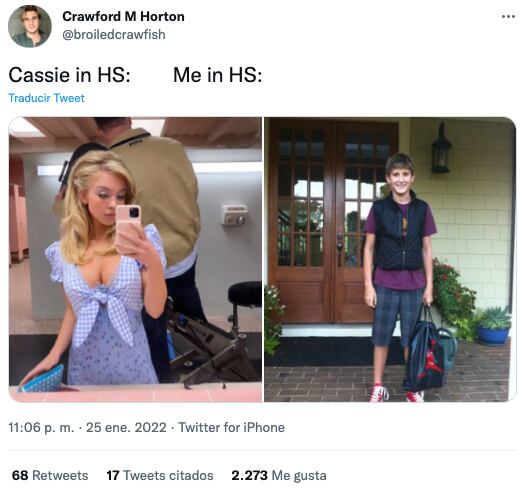Click Crawford M Horton's profile avatar

click(x=30, y=26)
